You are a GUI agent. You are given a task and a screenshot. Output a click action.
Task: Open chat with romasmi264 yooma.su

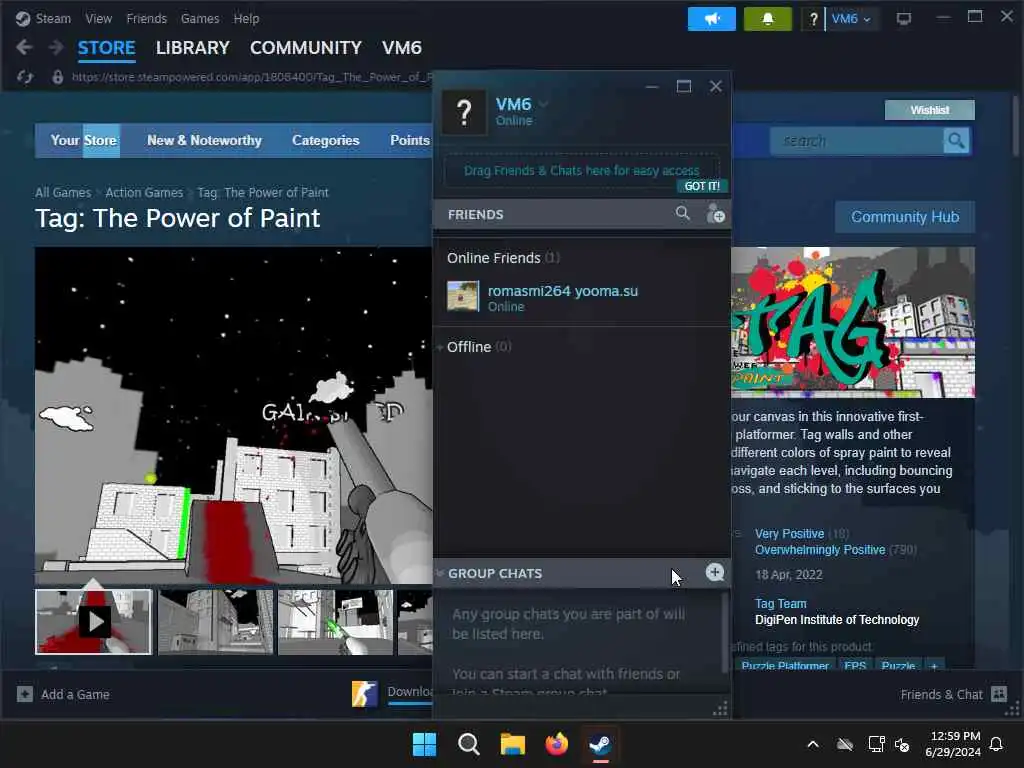pyautogui.click(x=582, y=297)
